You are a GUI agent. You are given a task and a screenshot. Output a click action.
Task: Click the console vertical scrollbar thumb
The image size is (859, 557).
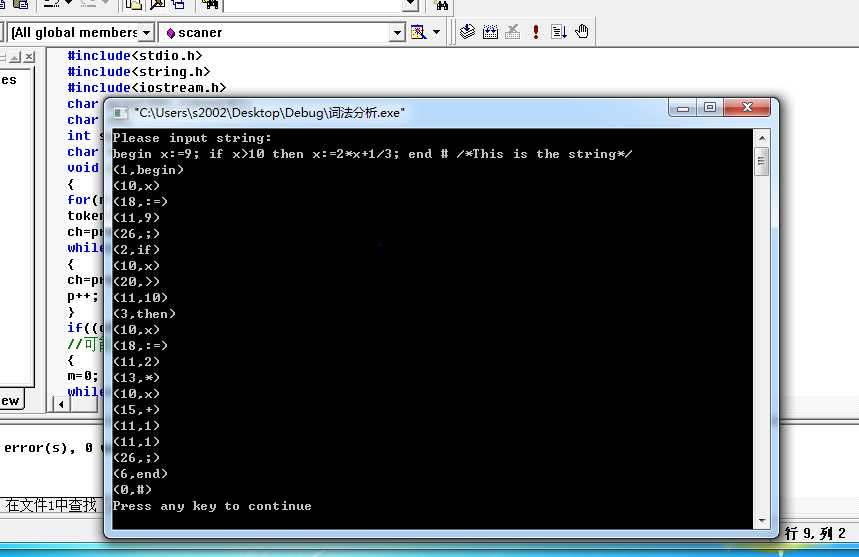click(x=761, y=161)
